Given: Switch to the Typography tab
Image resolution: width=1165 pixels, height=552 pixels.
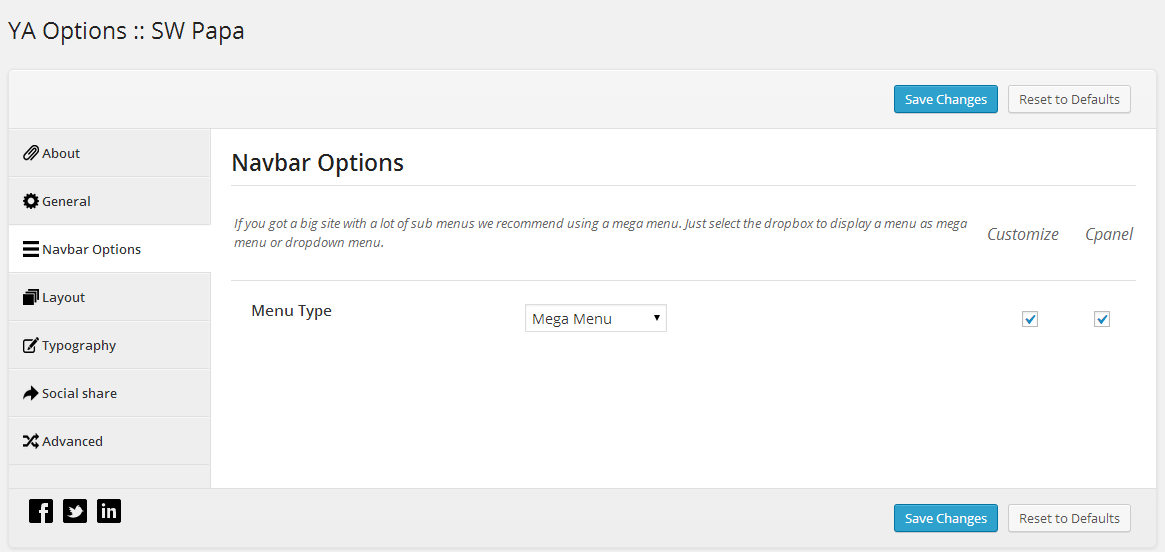Looking at the screenshot, I should 110,345.
